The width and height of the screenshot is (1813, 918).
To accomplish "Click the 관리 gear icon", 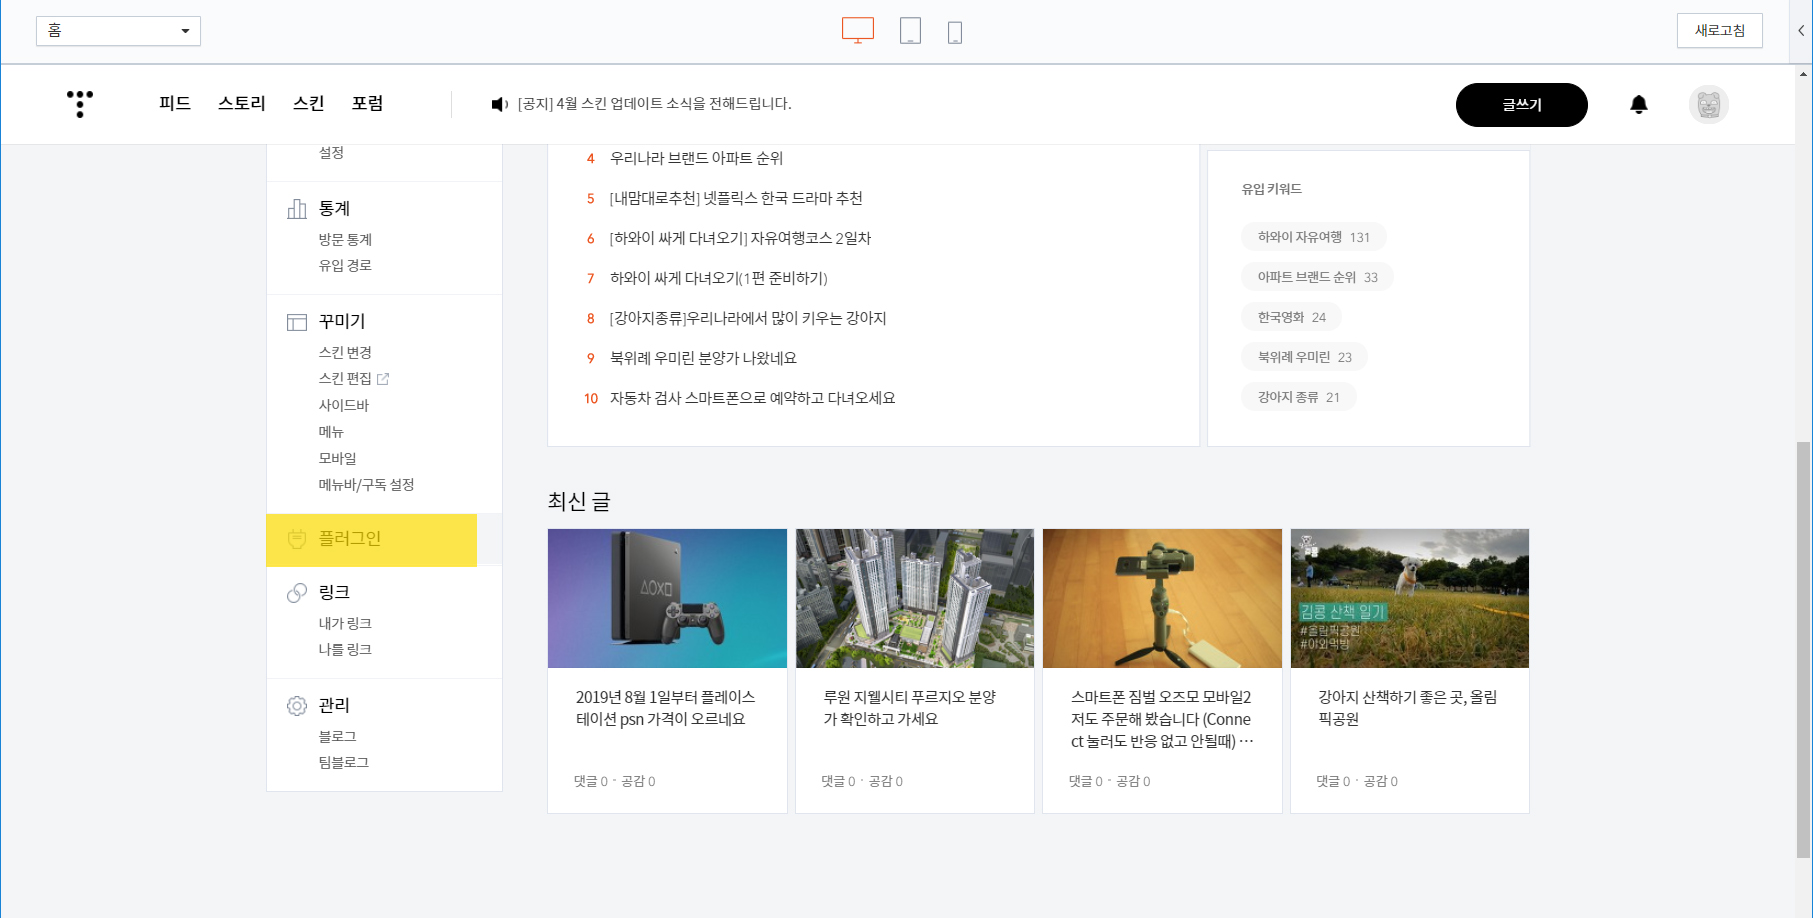I will click(x=297, y=706).
